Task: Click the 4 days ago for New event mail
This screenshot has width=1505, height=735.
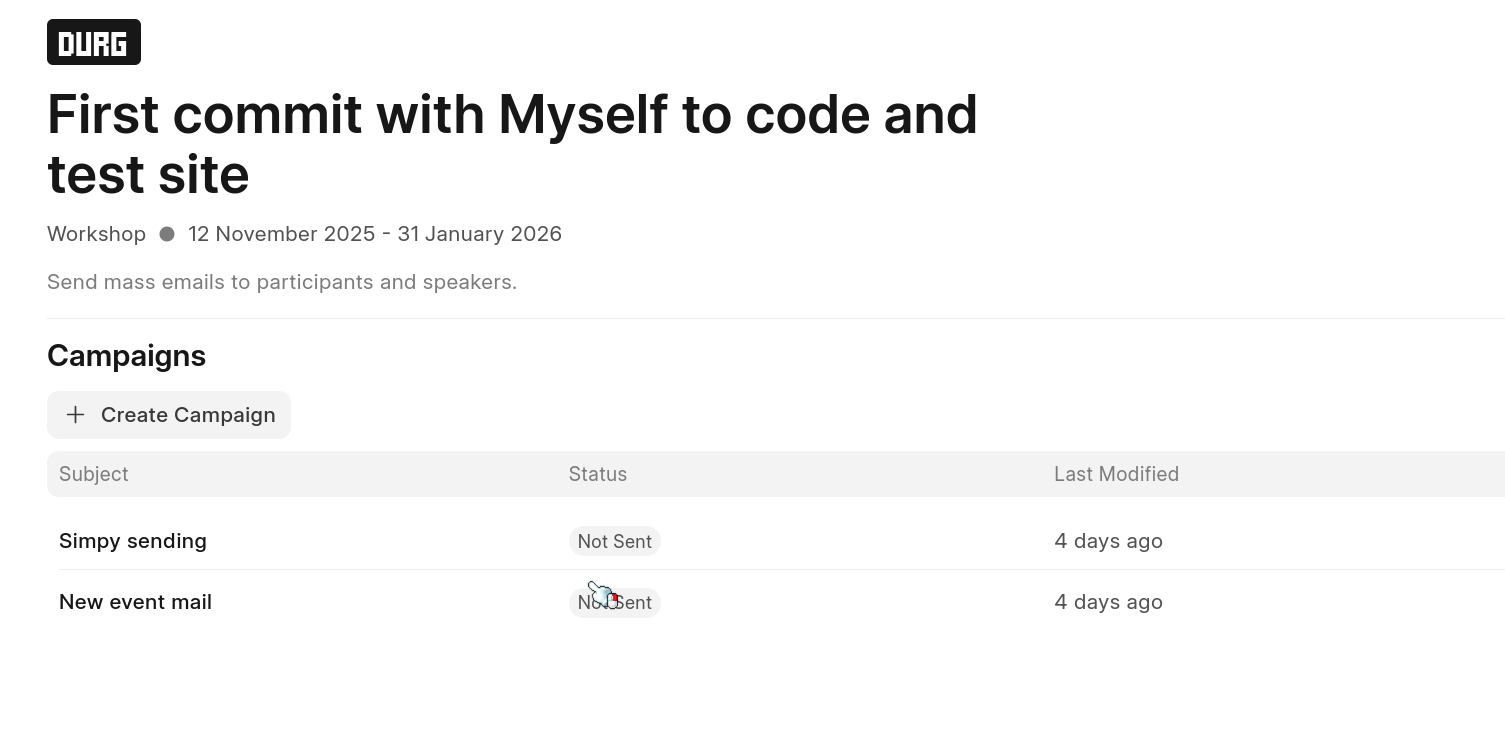Action: (1108, 602)
